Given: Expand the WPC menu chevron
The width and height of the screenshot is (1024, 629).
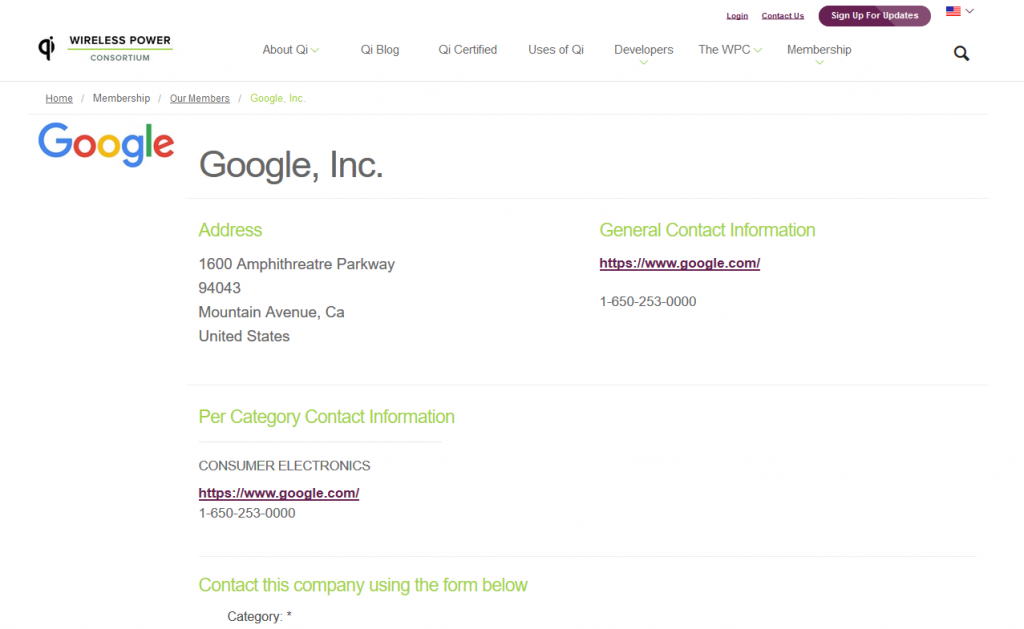Looking at the screenshot, I should pyautogui.click(x=758, y=50).
